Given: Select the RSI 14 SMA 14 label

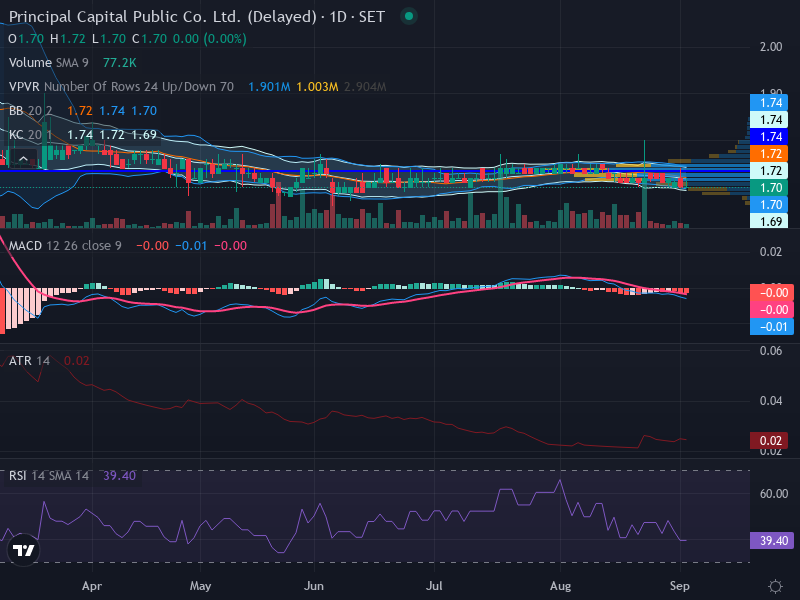Looking at the screenshot, I should click(49, 476).
